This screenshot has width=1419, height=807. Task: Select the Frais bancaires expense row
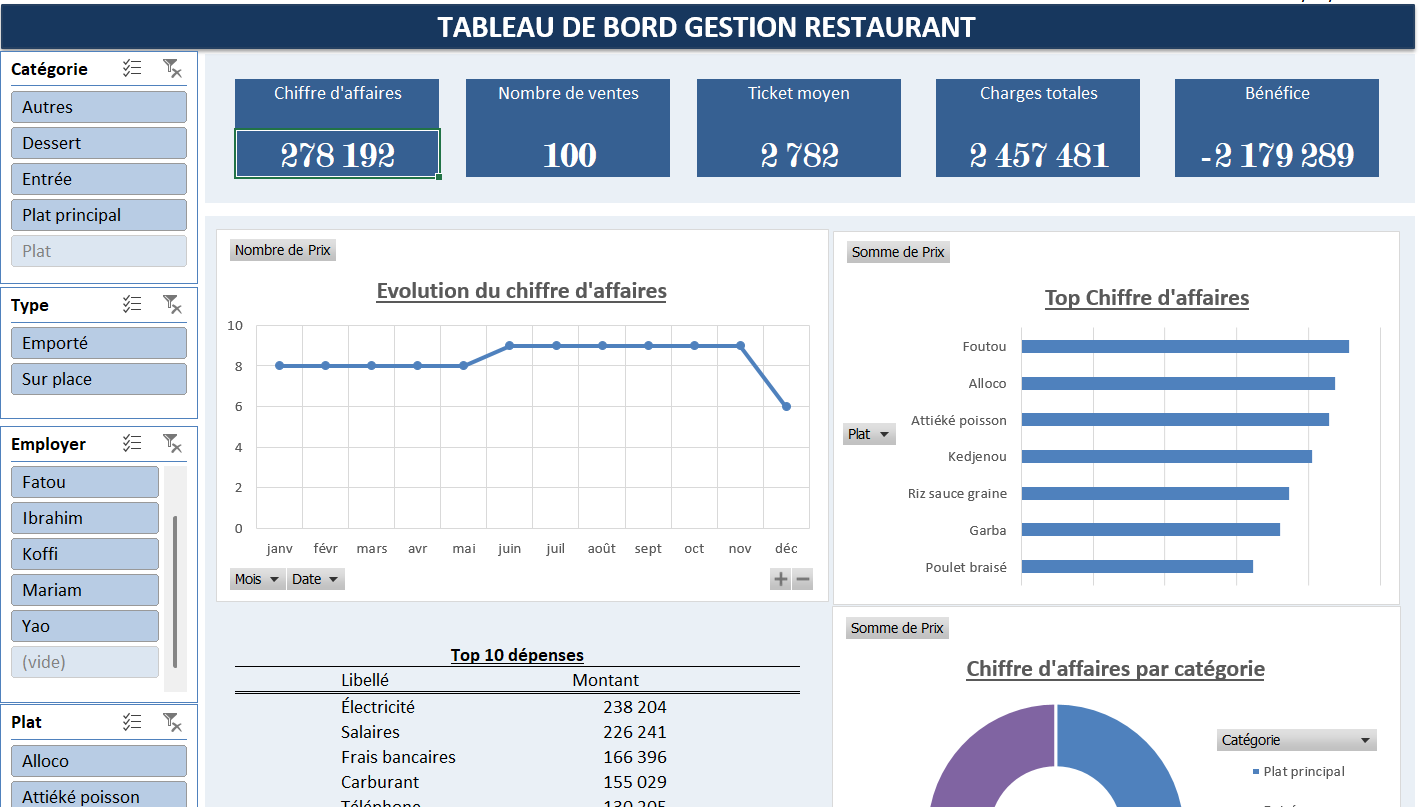[517, 757]
